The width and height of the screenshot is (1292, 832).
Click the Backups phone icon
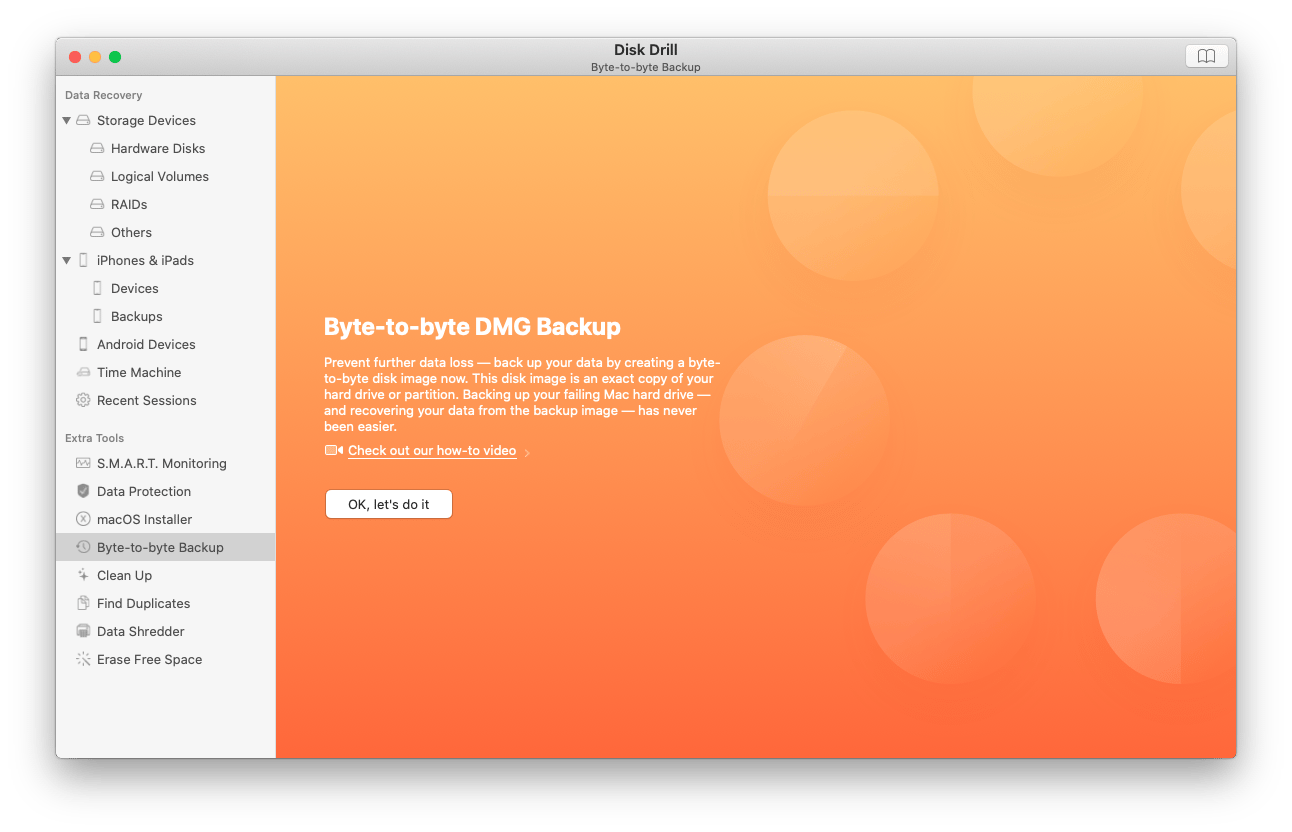[x=97, y=316]
